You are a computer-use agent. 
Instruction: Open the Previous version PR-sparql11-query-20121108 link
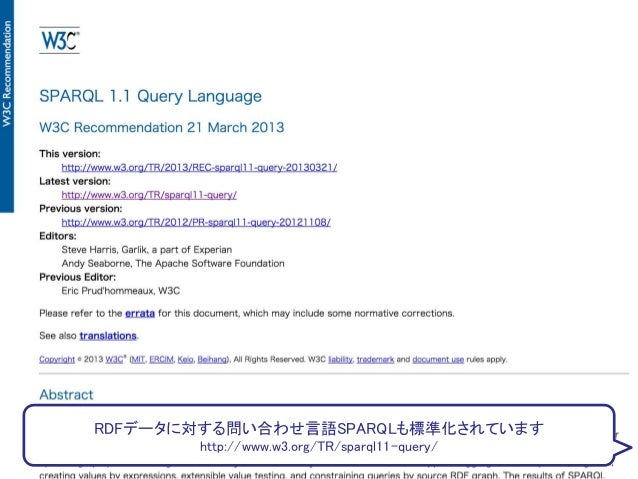(x=196, y=222)
